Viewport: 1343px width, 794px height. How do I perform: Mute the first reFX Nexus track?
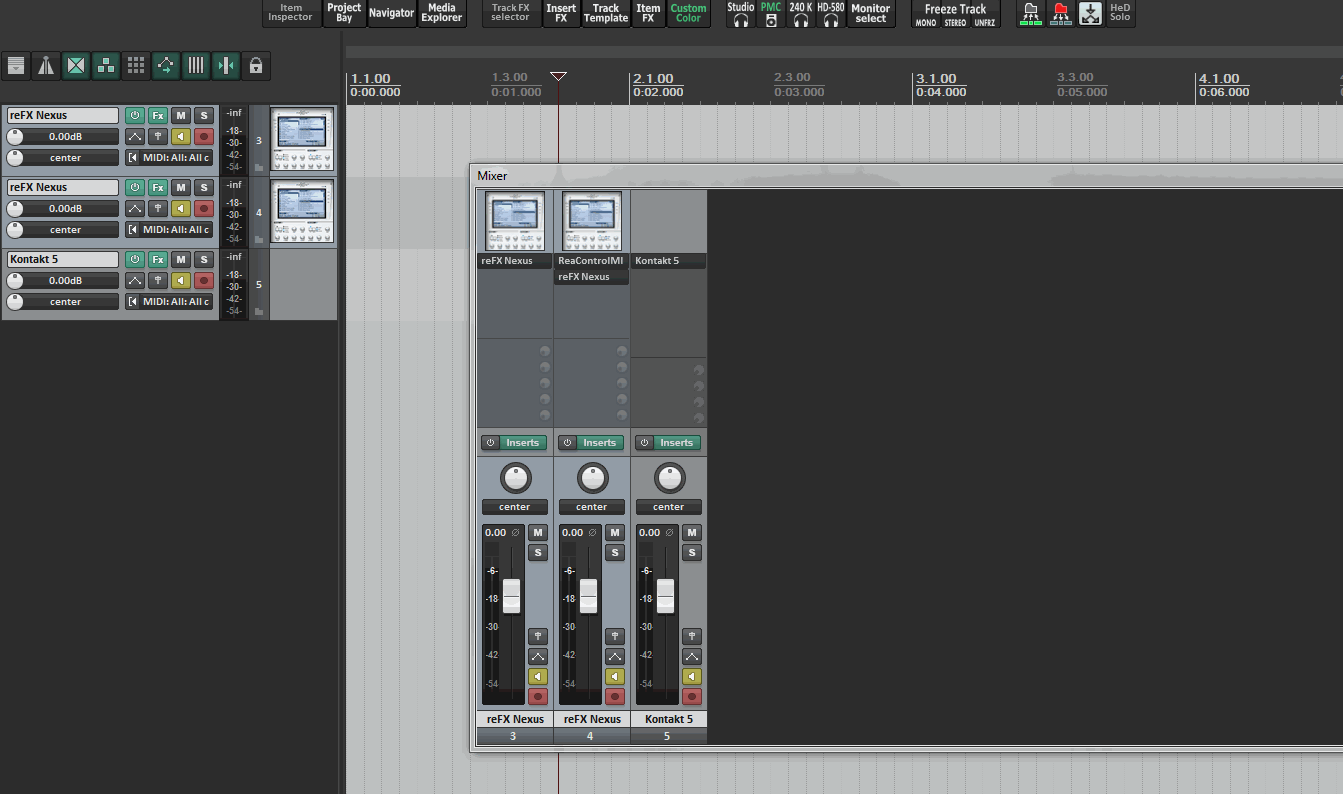181,116
